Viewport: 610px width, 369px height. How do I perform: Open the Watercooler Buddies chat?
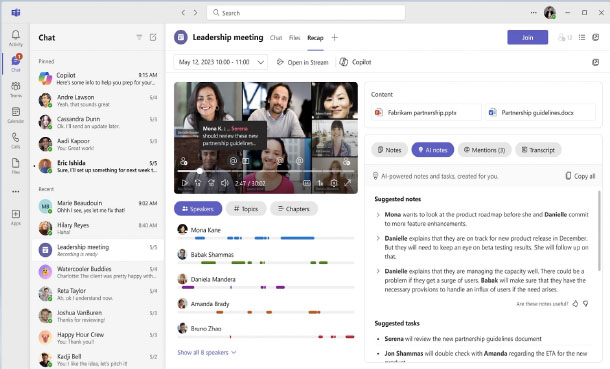coord(98,272)
